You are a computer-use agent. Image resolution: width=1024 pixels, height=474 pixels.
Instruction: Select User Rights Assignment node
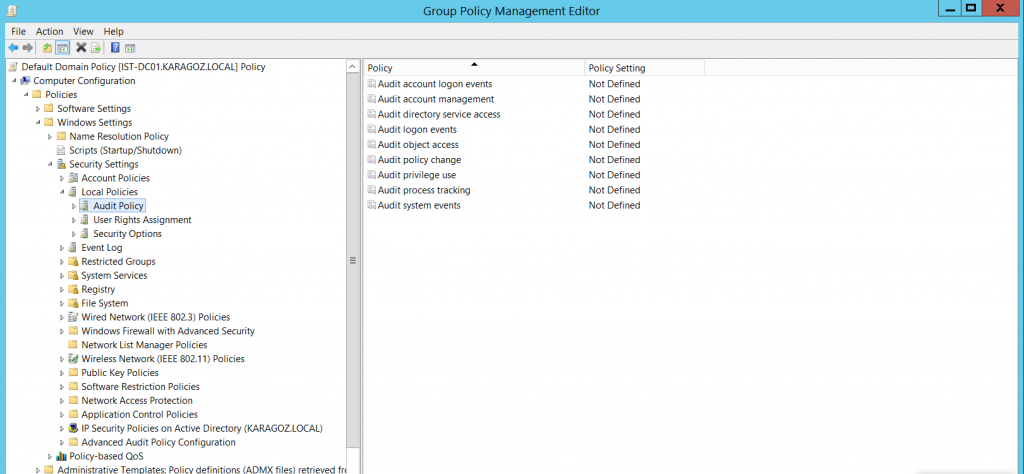(x=142, y=220)
